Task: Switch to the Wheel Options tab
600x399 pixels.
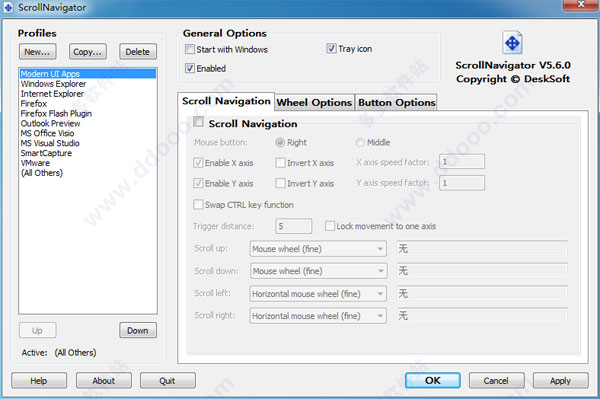Action: coord(314,103)
